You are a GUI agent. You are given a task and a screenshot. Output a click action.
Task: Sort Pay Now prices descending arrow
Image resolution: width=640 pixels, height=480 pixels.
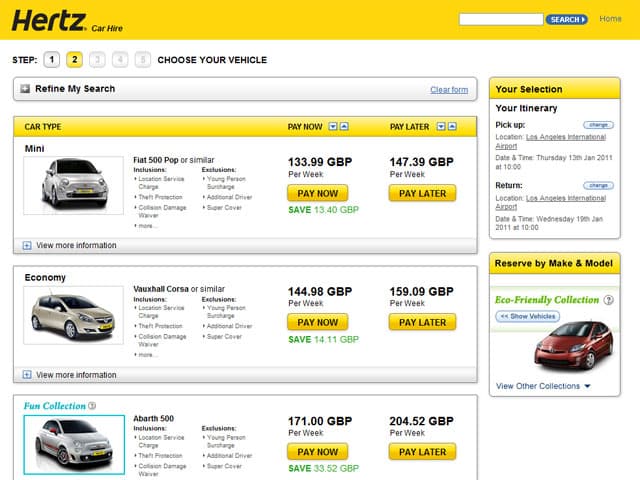coord(333,127)
